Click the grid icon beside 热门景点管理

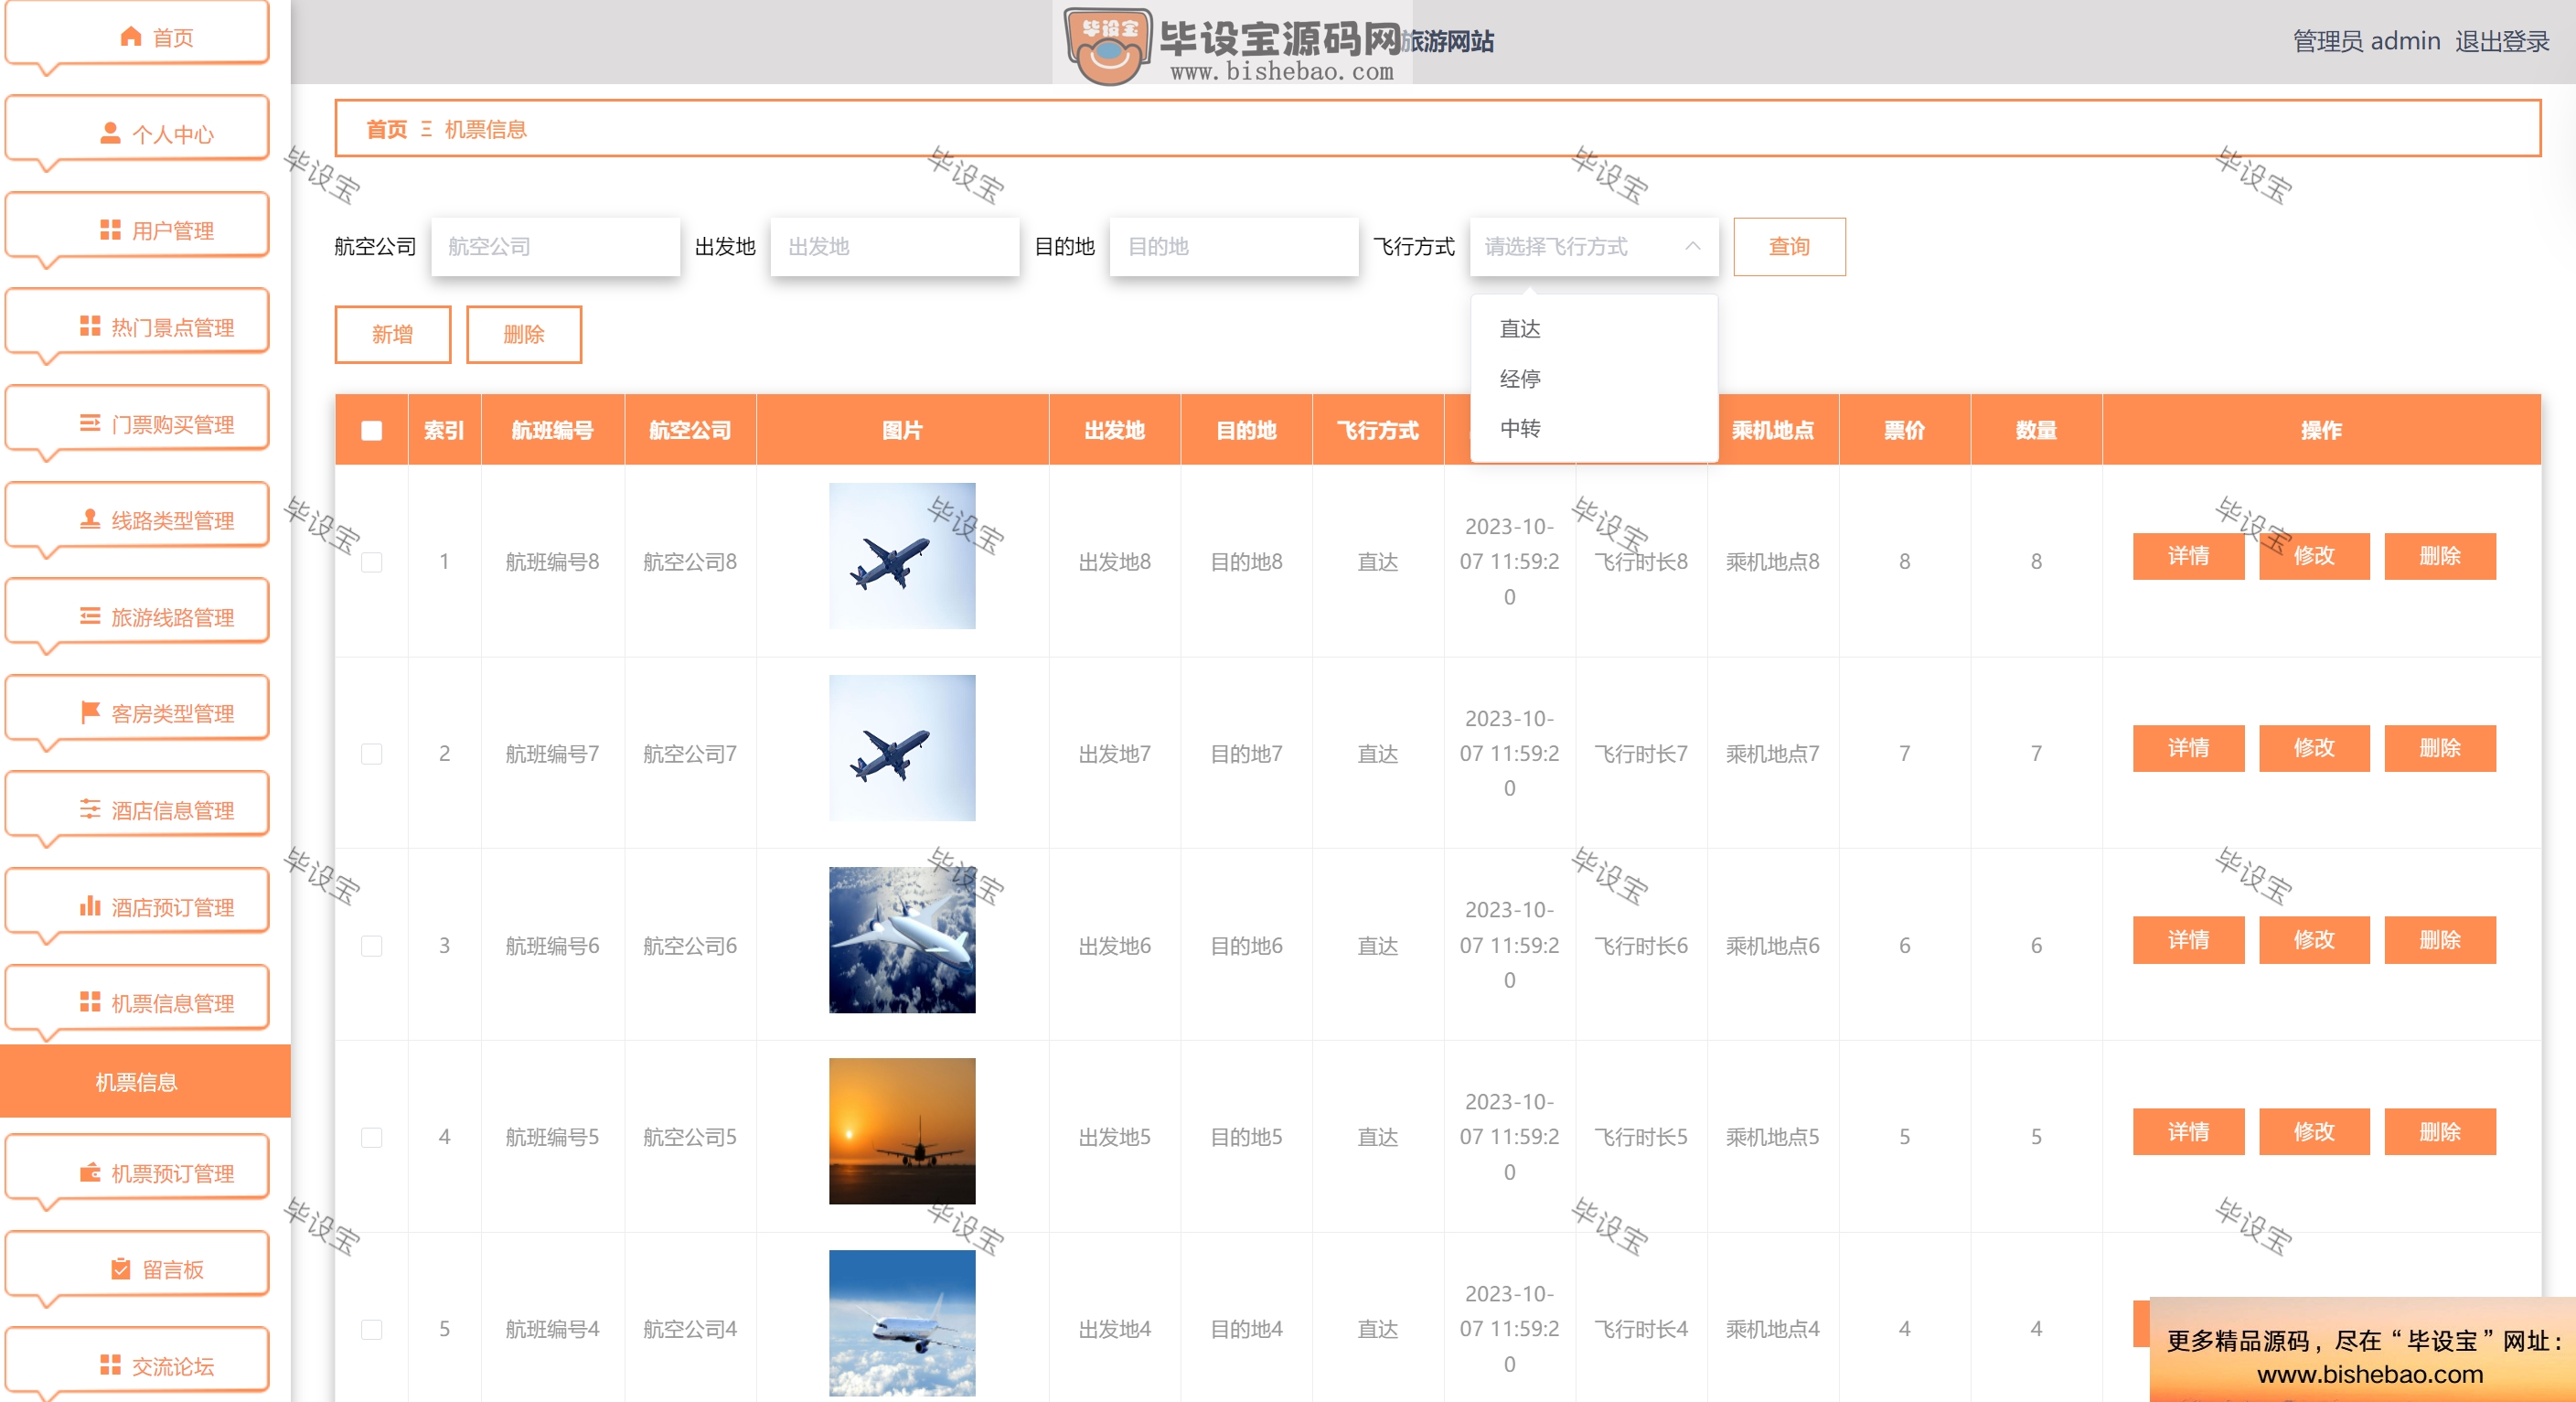pyautogui.click(x=90, y=327)
